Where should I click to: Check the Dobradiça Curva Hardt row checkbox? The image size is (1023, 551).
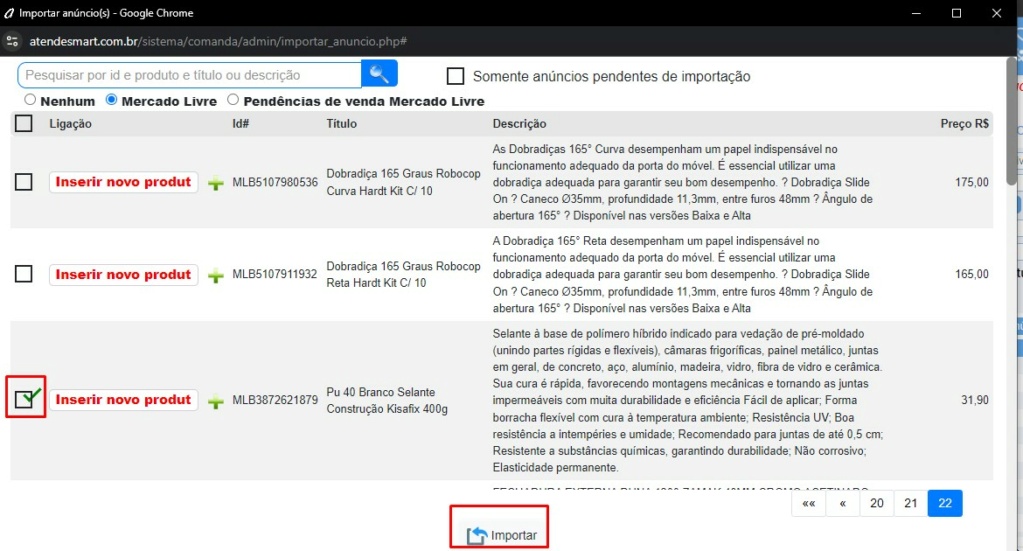(23, 182)
